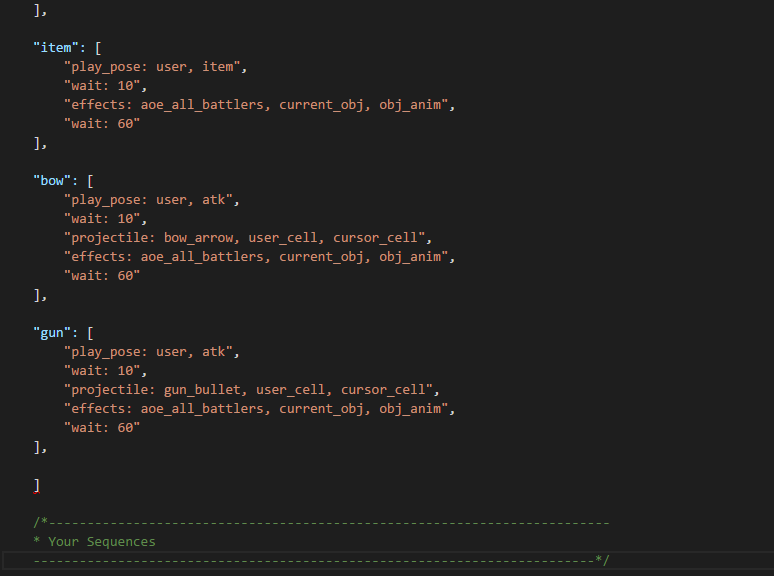The height and width of the screenshot is (576, 774).
Task: Click the gun_bullet projectile line
Action: tap(248, 390)
